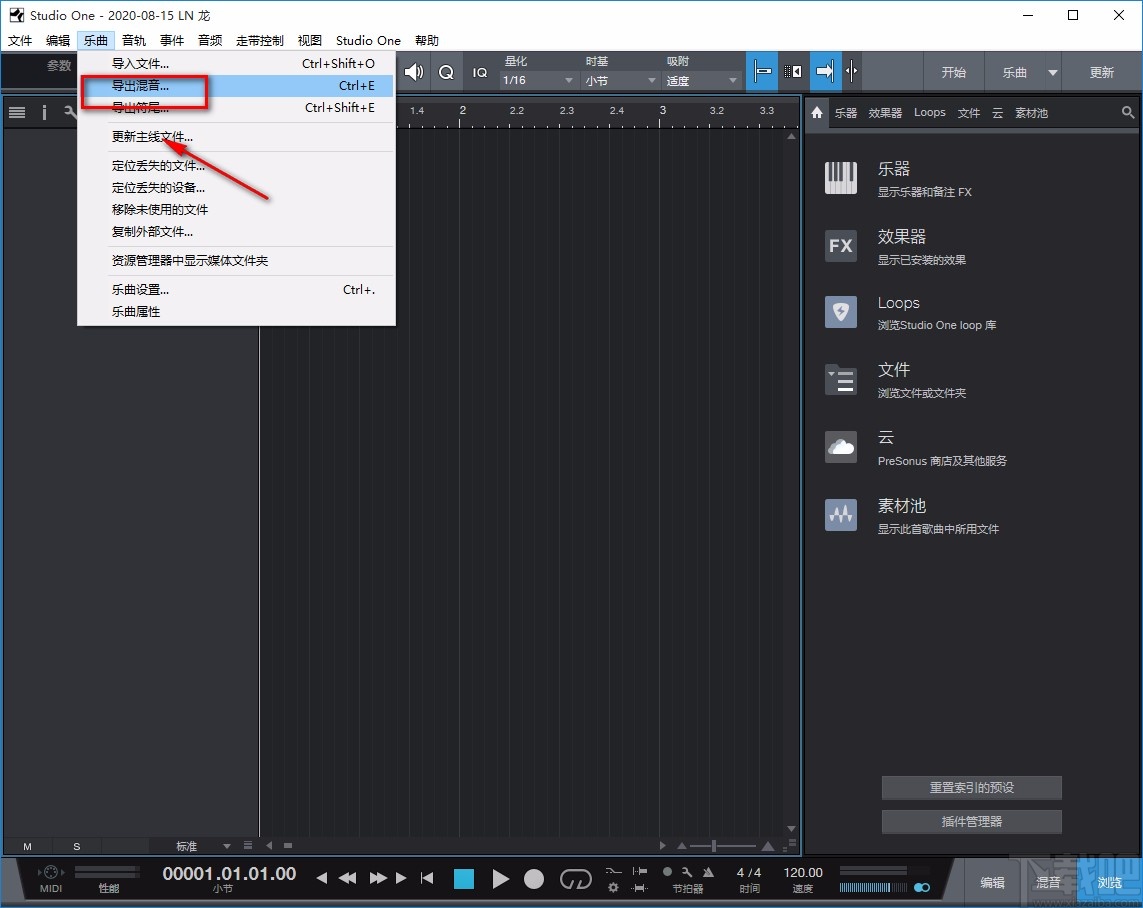The width and height of the screenshot is (1143, 908).
Task: Click the blue Stop transport button
Action: click(x=464, y=879)
